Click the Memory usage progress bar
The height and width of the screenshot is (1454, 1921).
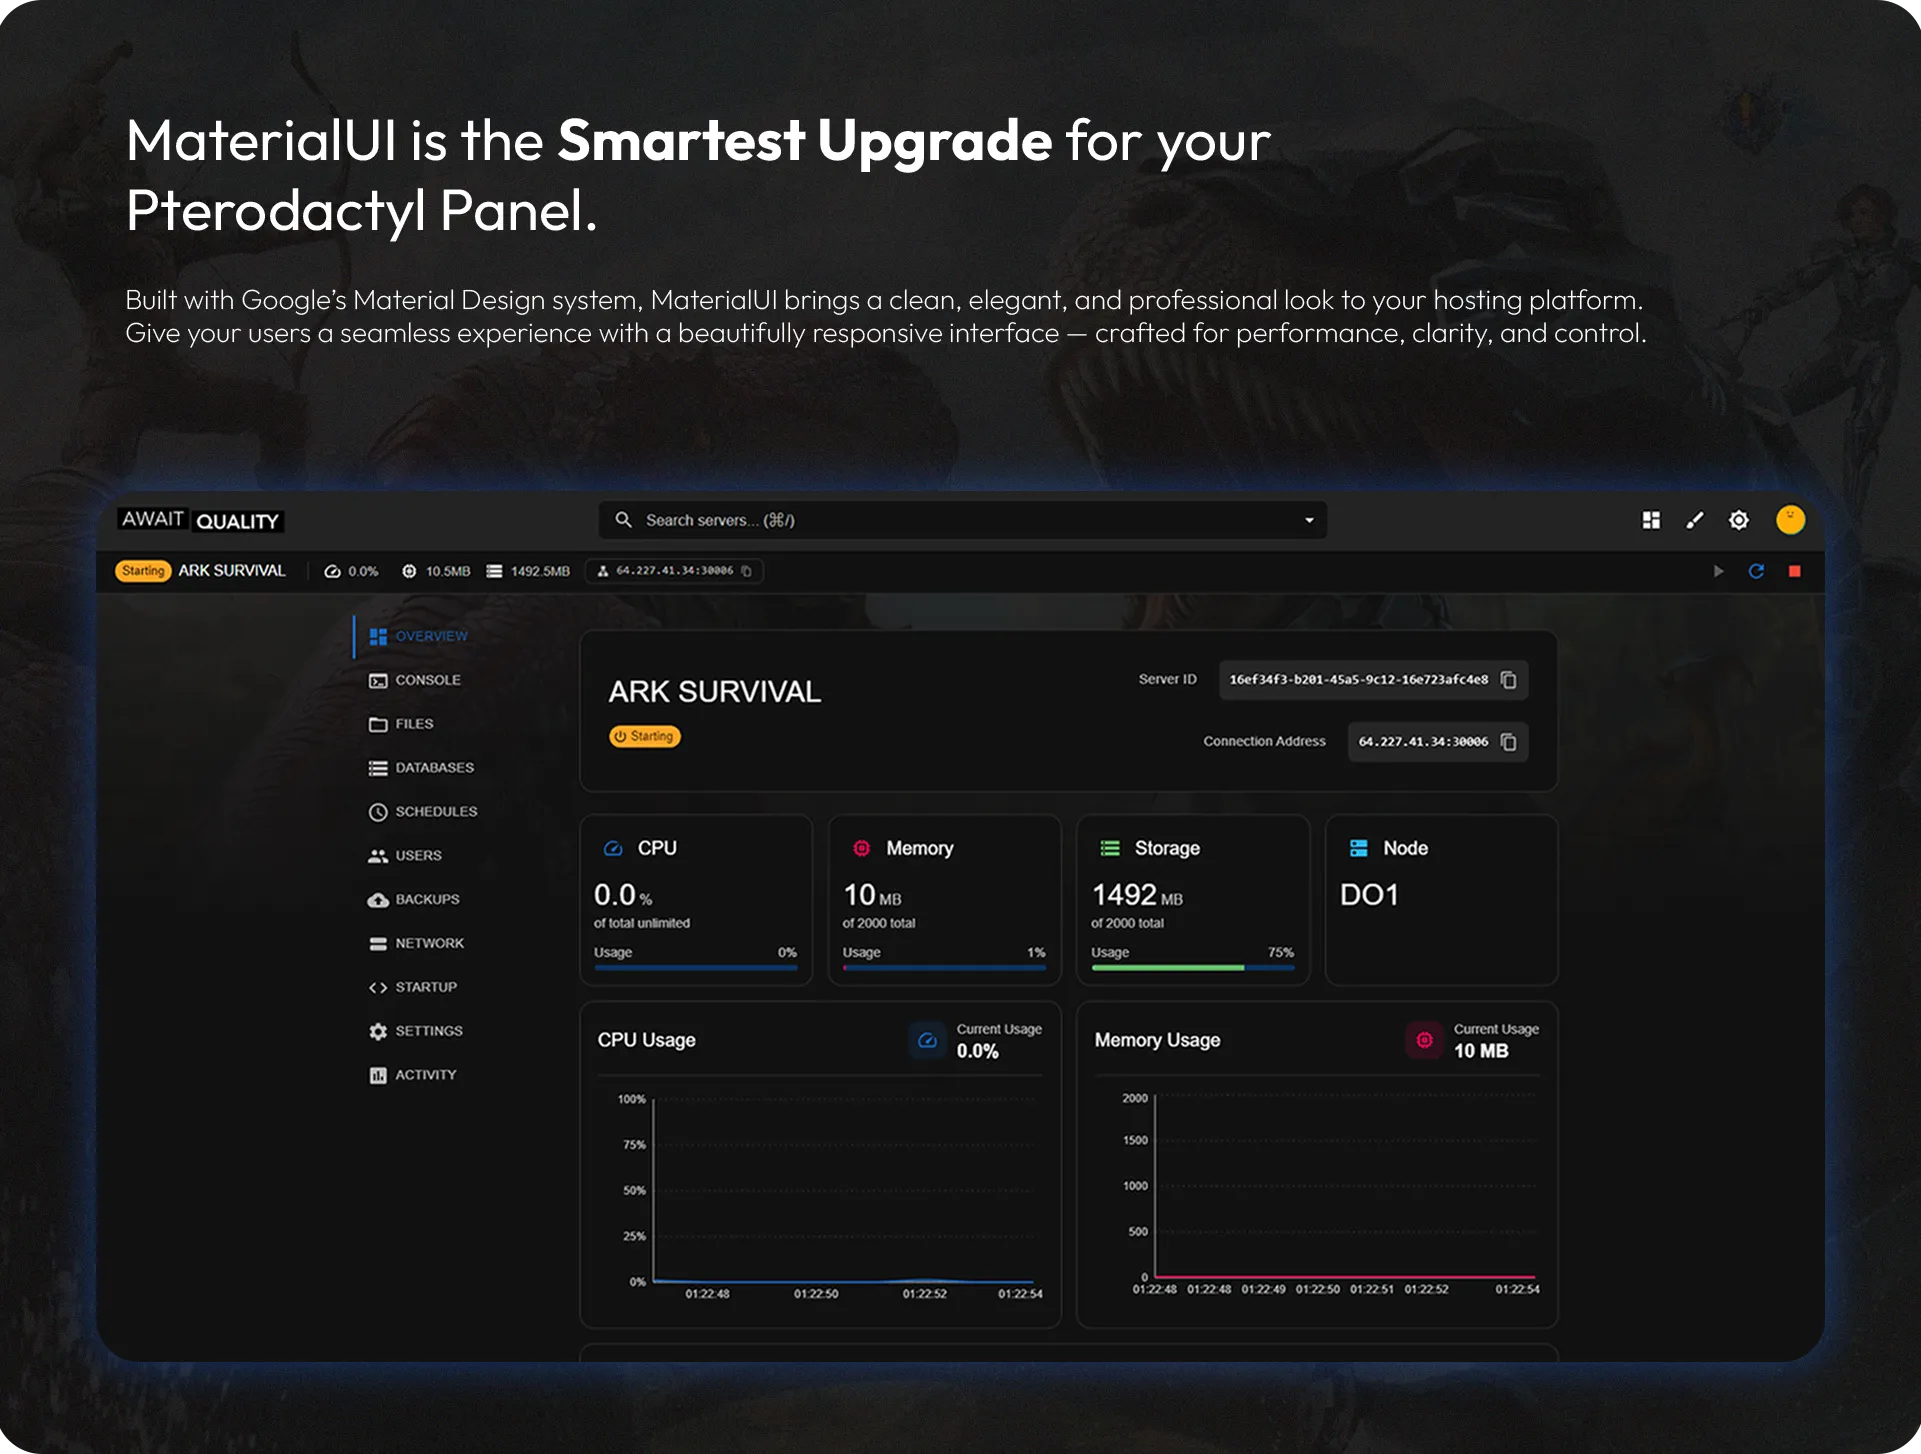coord(944,968)
